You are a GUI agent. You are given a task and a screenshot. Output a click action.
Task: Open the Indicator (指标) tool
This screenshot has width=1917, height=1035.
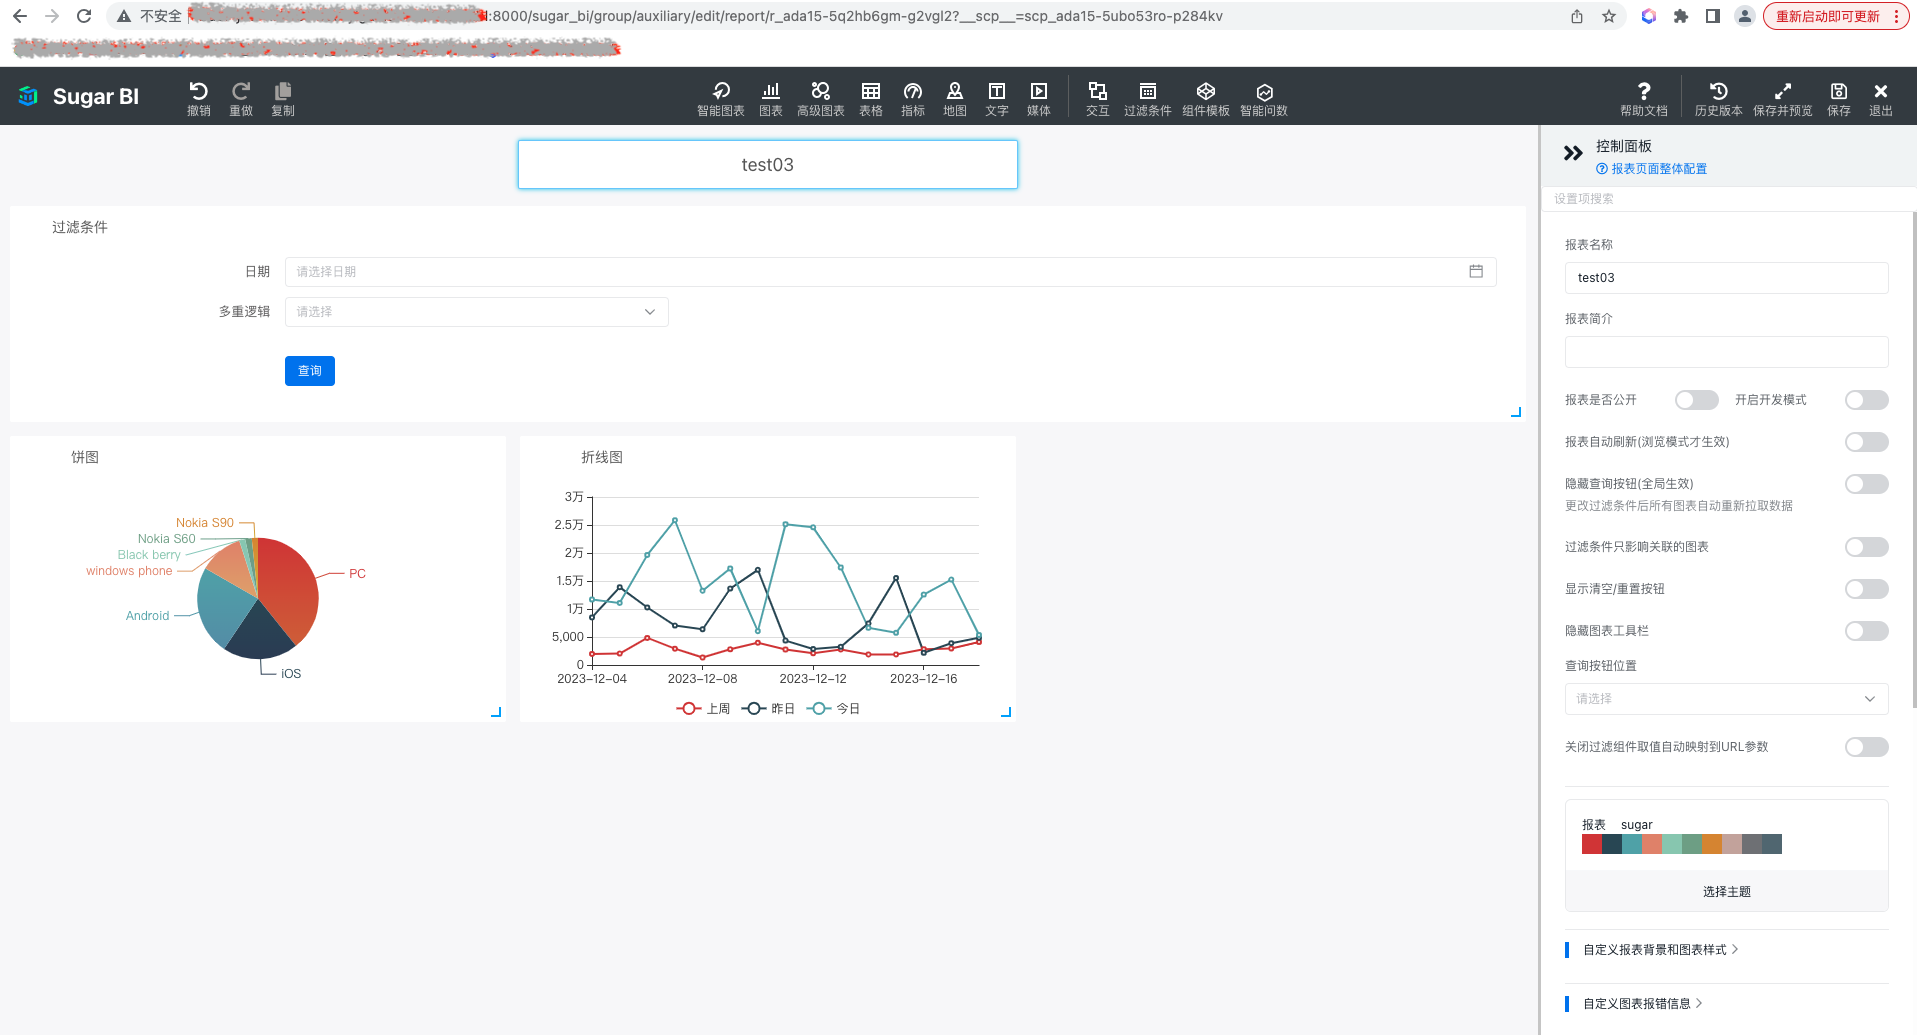913,98
